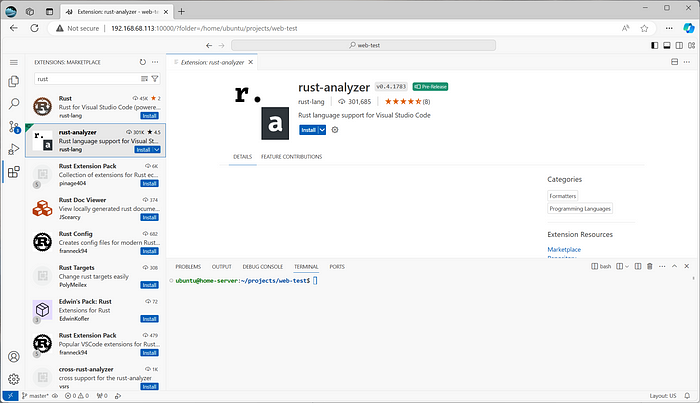The height and width of the screenshot is (403, 700).
Task: Expand Install dropdown on rust-analyzer details page
Action: pyautogui.click(x=322, y=130)
